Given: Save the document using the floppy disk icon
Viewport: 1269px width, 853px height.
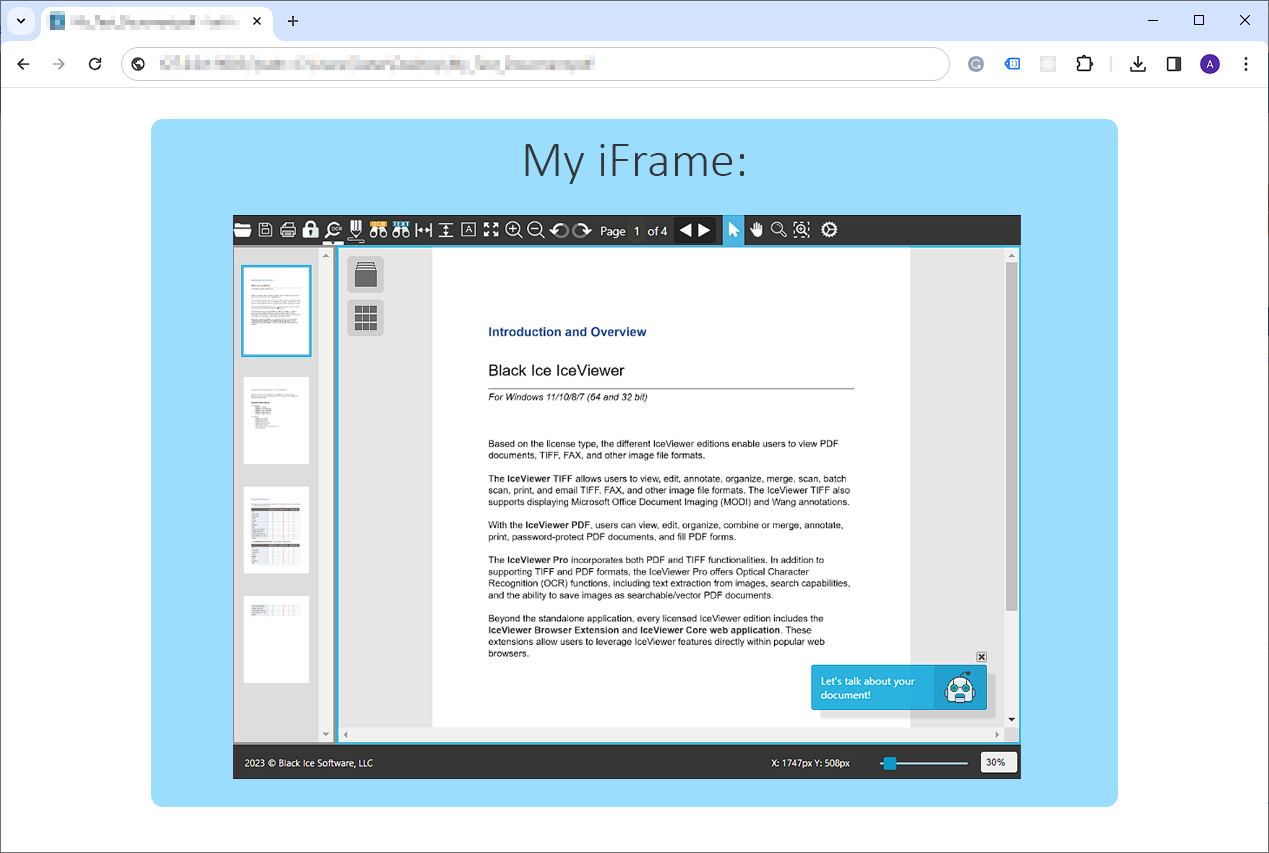Looking at the screenshot, I should click(266, 230).
